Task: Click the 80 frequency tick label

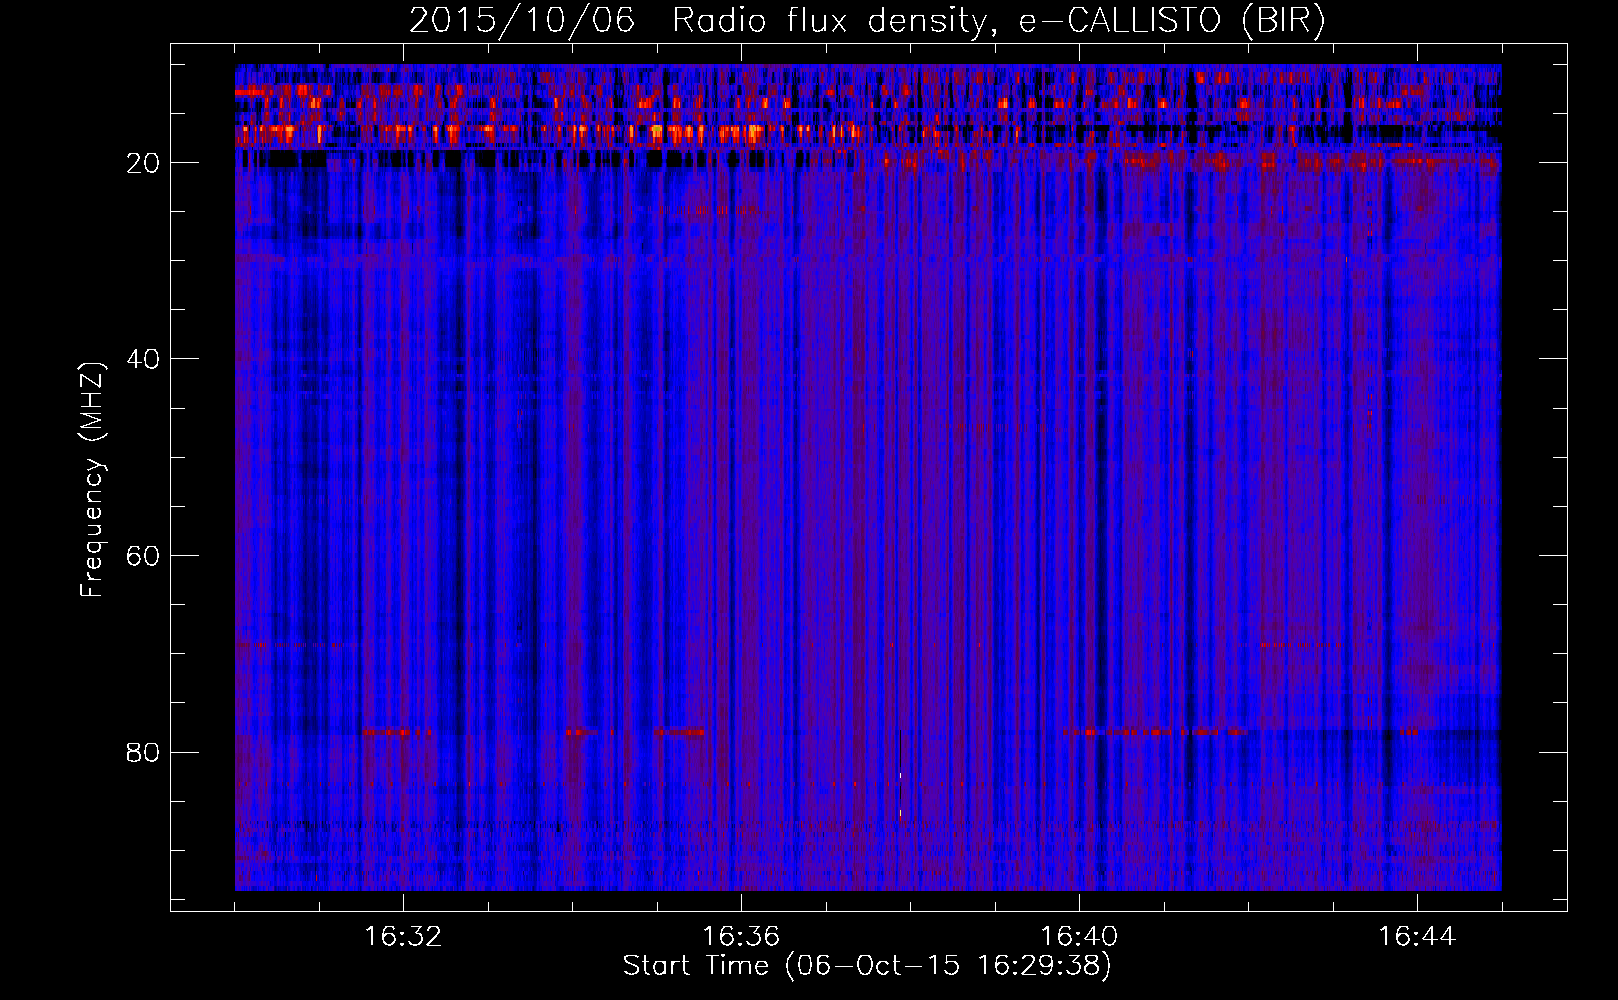Action: pyautogui.click(x=144, y=752)
